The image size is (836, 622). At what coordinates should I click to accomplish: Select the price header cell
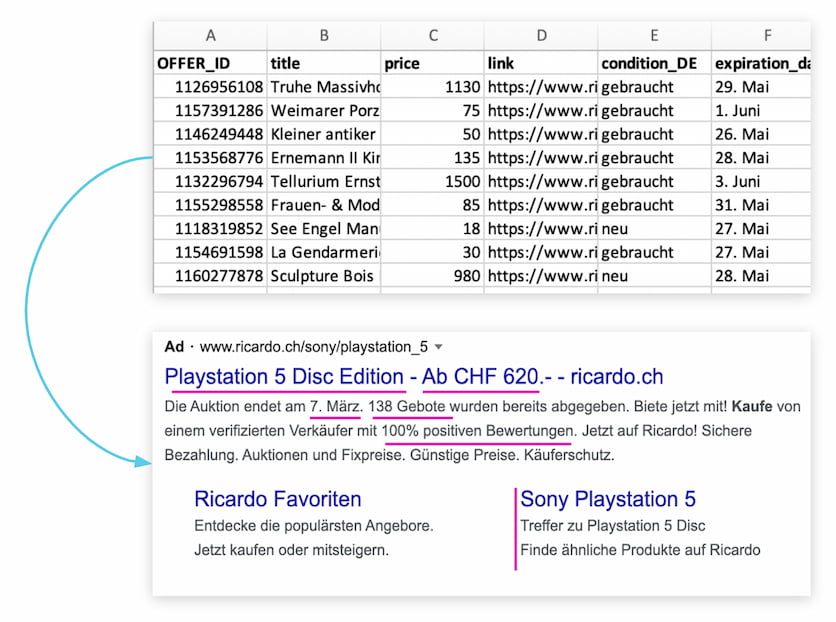click(433, 63)
